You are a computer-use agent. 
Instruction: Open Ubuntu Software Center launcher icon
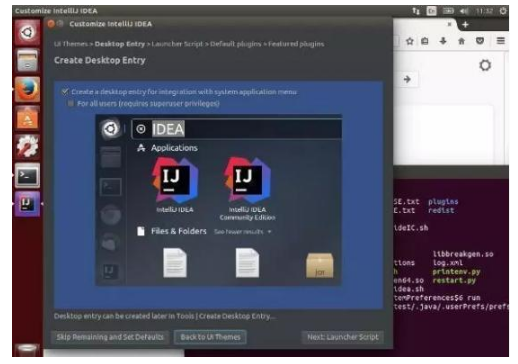pyautogui.click(x=27, y=118)
